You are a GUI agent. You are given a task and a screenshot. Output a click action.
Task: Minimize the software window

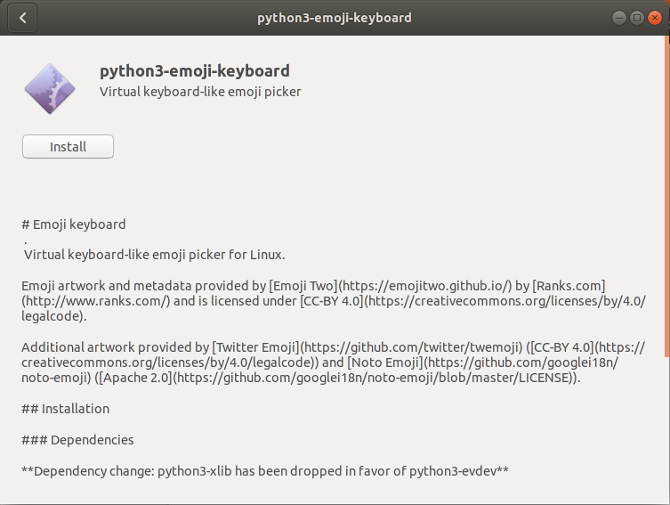[x=619, y=18]
